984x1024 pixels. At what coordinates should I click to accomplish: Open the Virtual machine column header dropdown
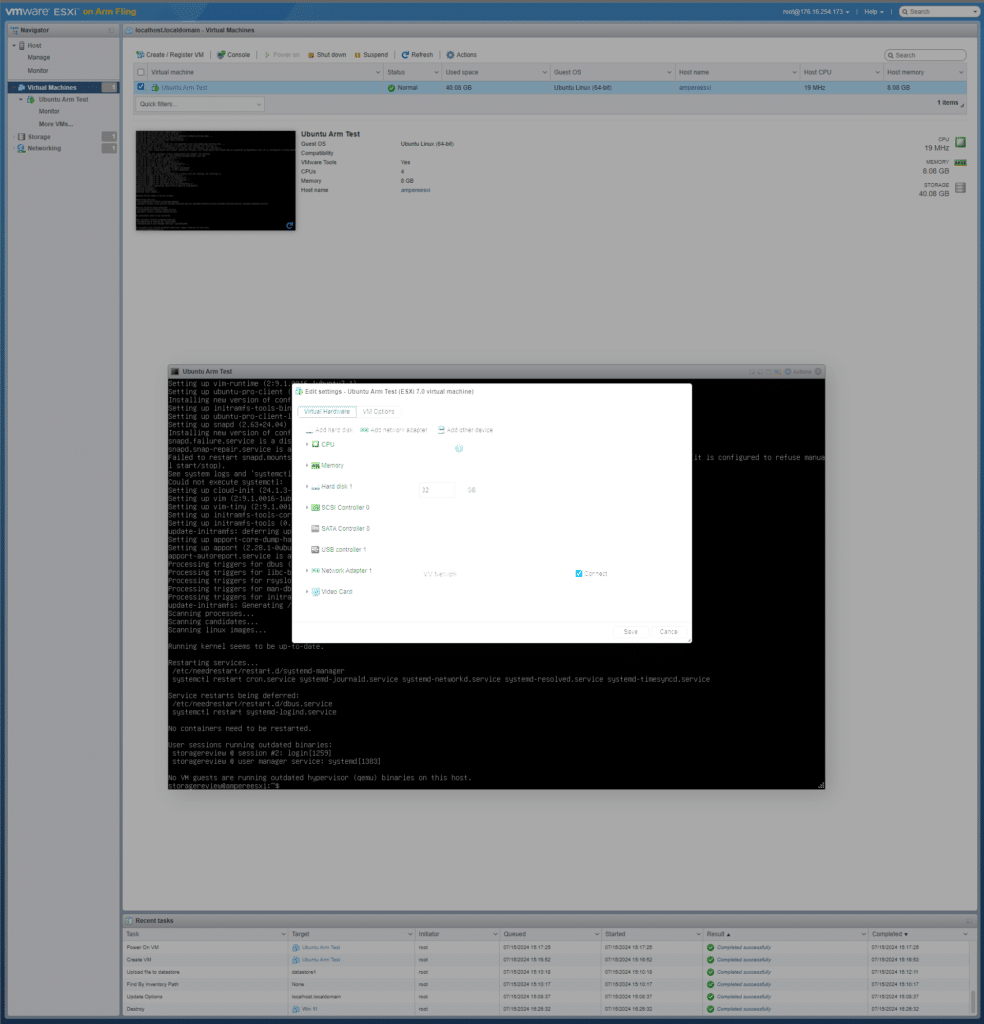coord(377,72)
